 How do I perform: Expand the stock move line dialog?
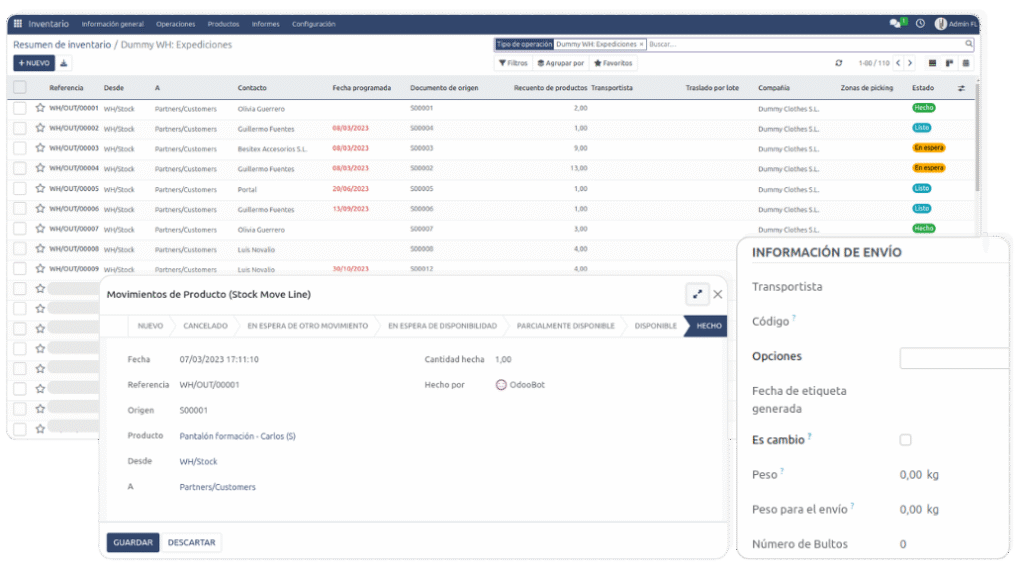[696, 294]
